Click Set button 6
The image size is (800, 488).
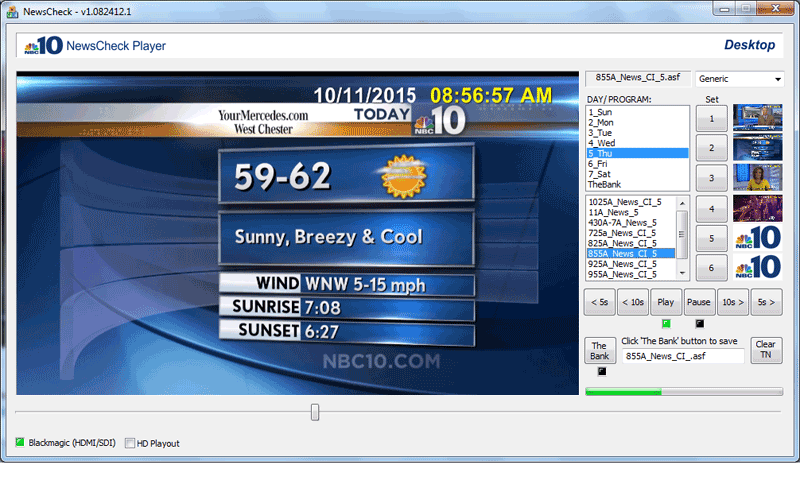[x=711, y=268]
